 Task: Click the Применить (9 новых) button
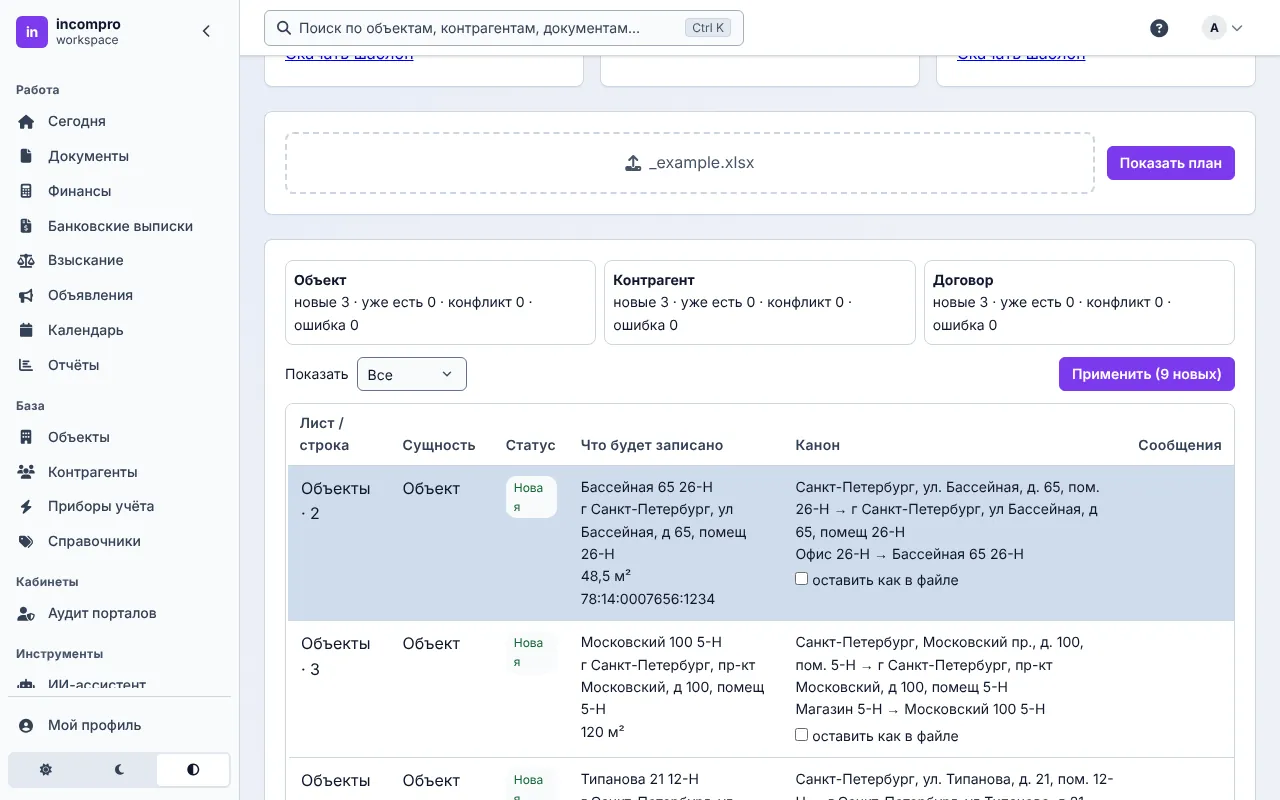pyautogui.click(x=1146, y=374)
